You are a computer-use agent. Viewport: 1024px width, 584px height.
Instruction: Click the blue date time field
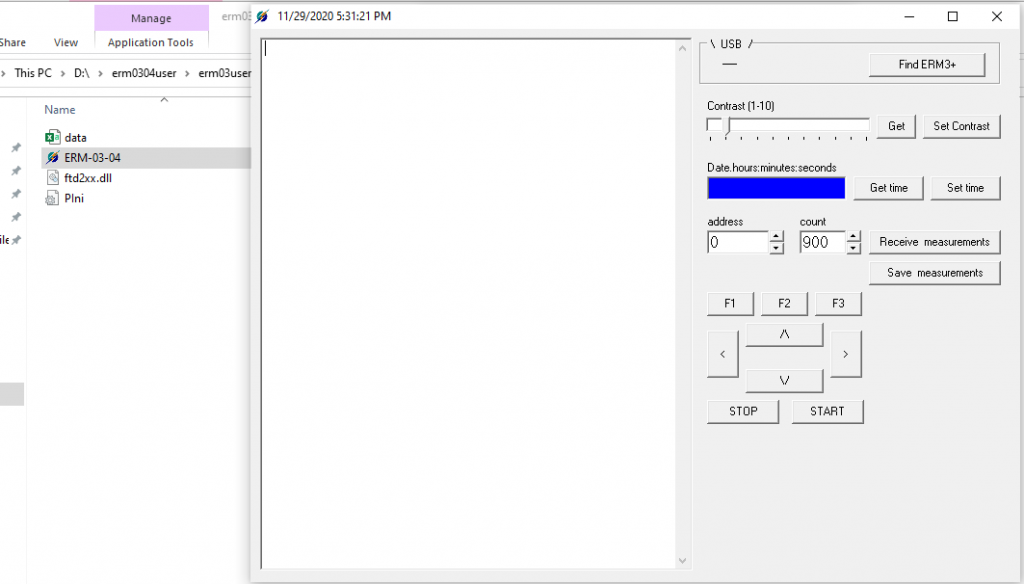[776, 188]
